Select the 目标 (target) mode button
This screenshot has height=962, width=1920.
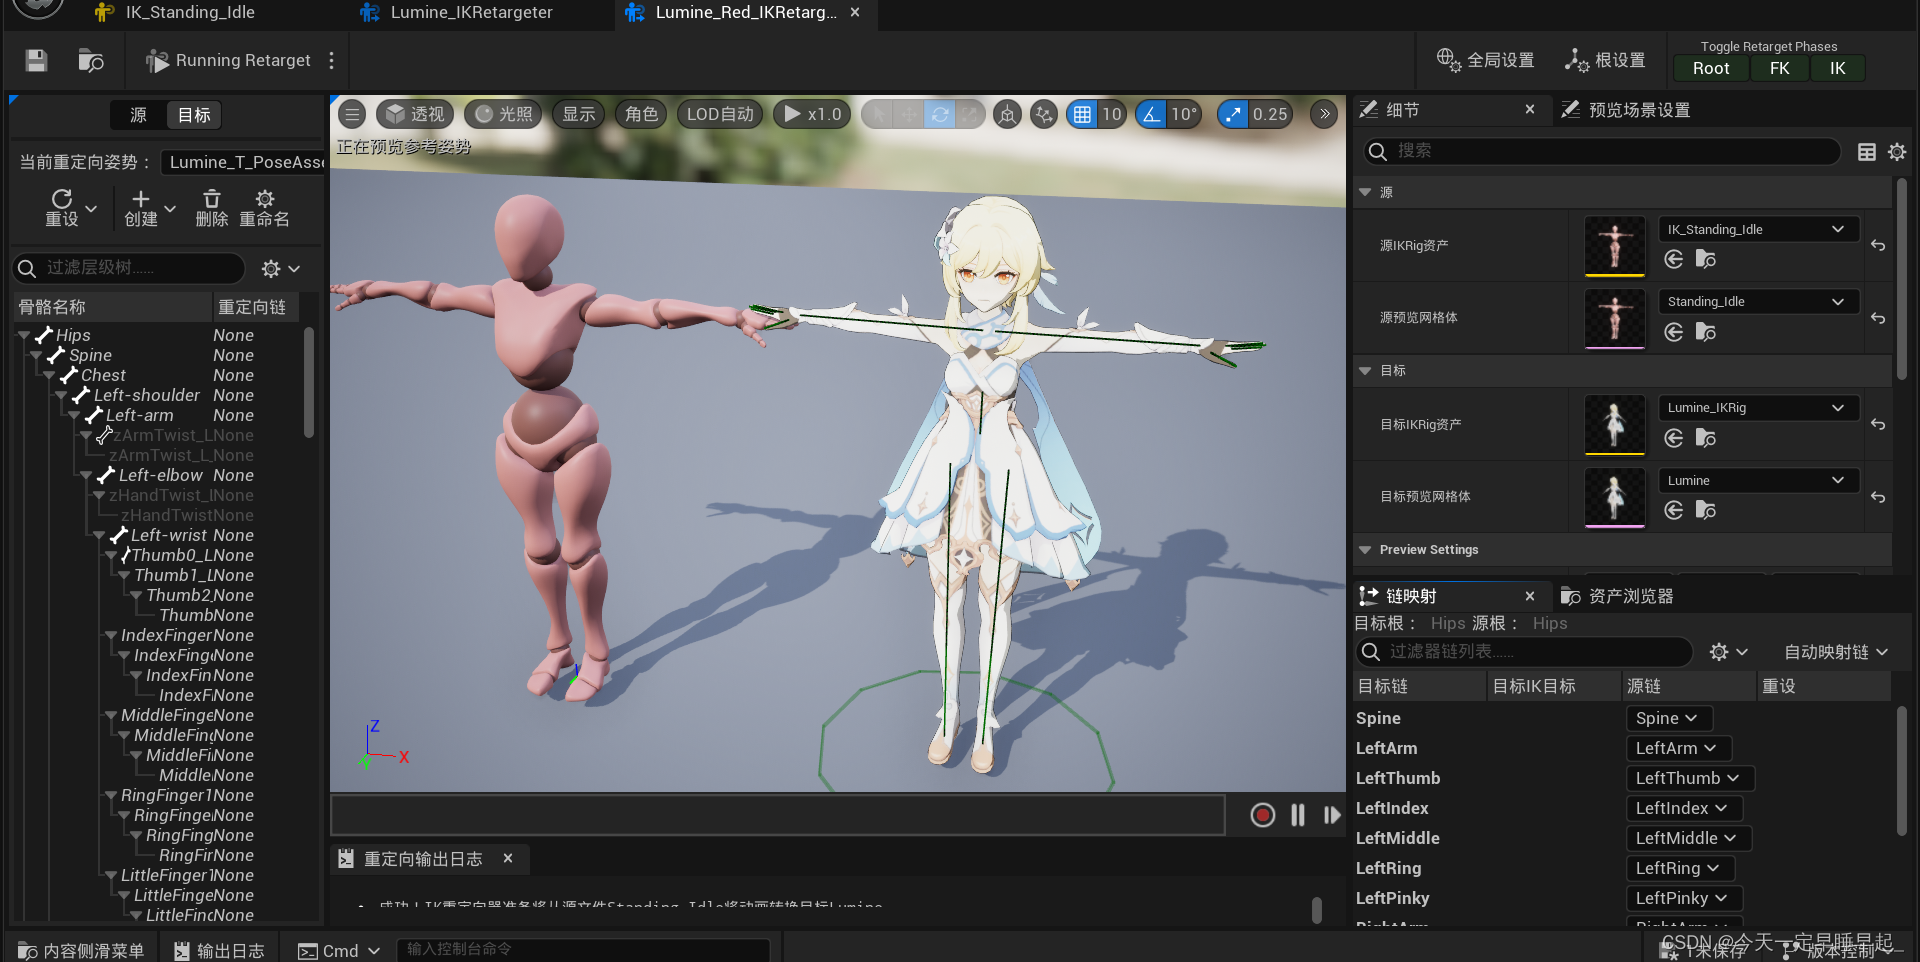coord(194,115)
